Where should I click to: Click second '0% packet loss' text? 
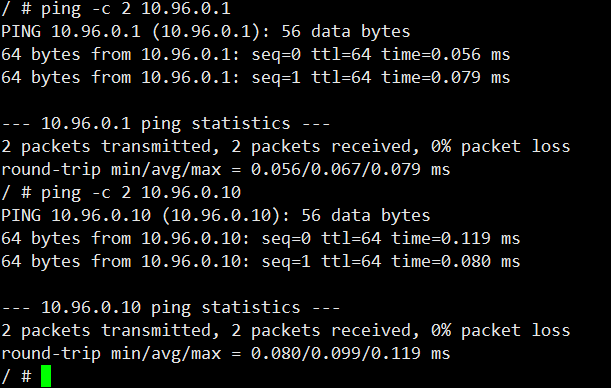(500, 330)
